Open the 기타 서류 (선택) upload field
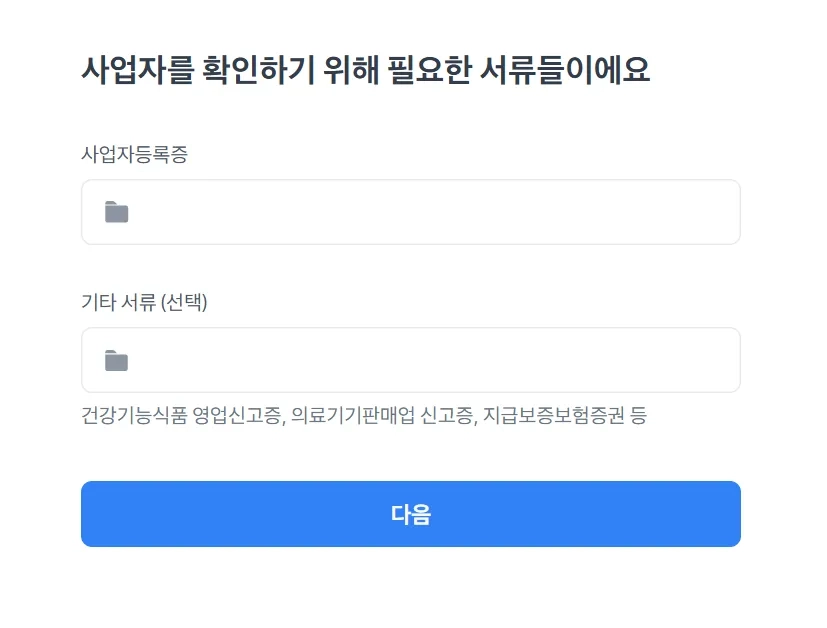The height and width of the screenshot is (628, 827). (x=411, y=360)
